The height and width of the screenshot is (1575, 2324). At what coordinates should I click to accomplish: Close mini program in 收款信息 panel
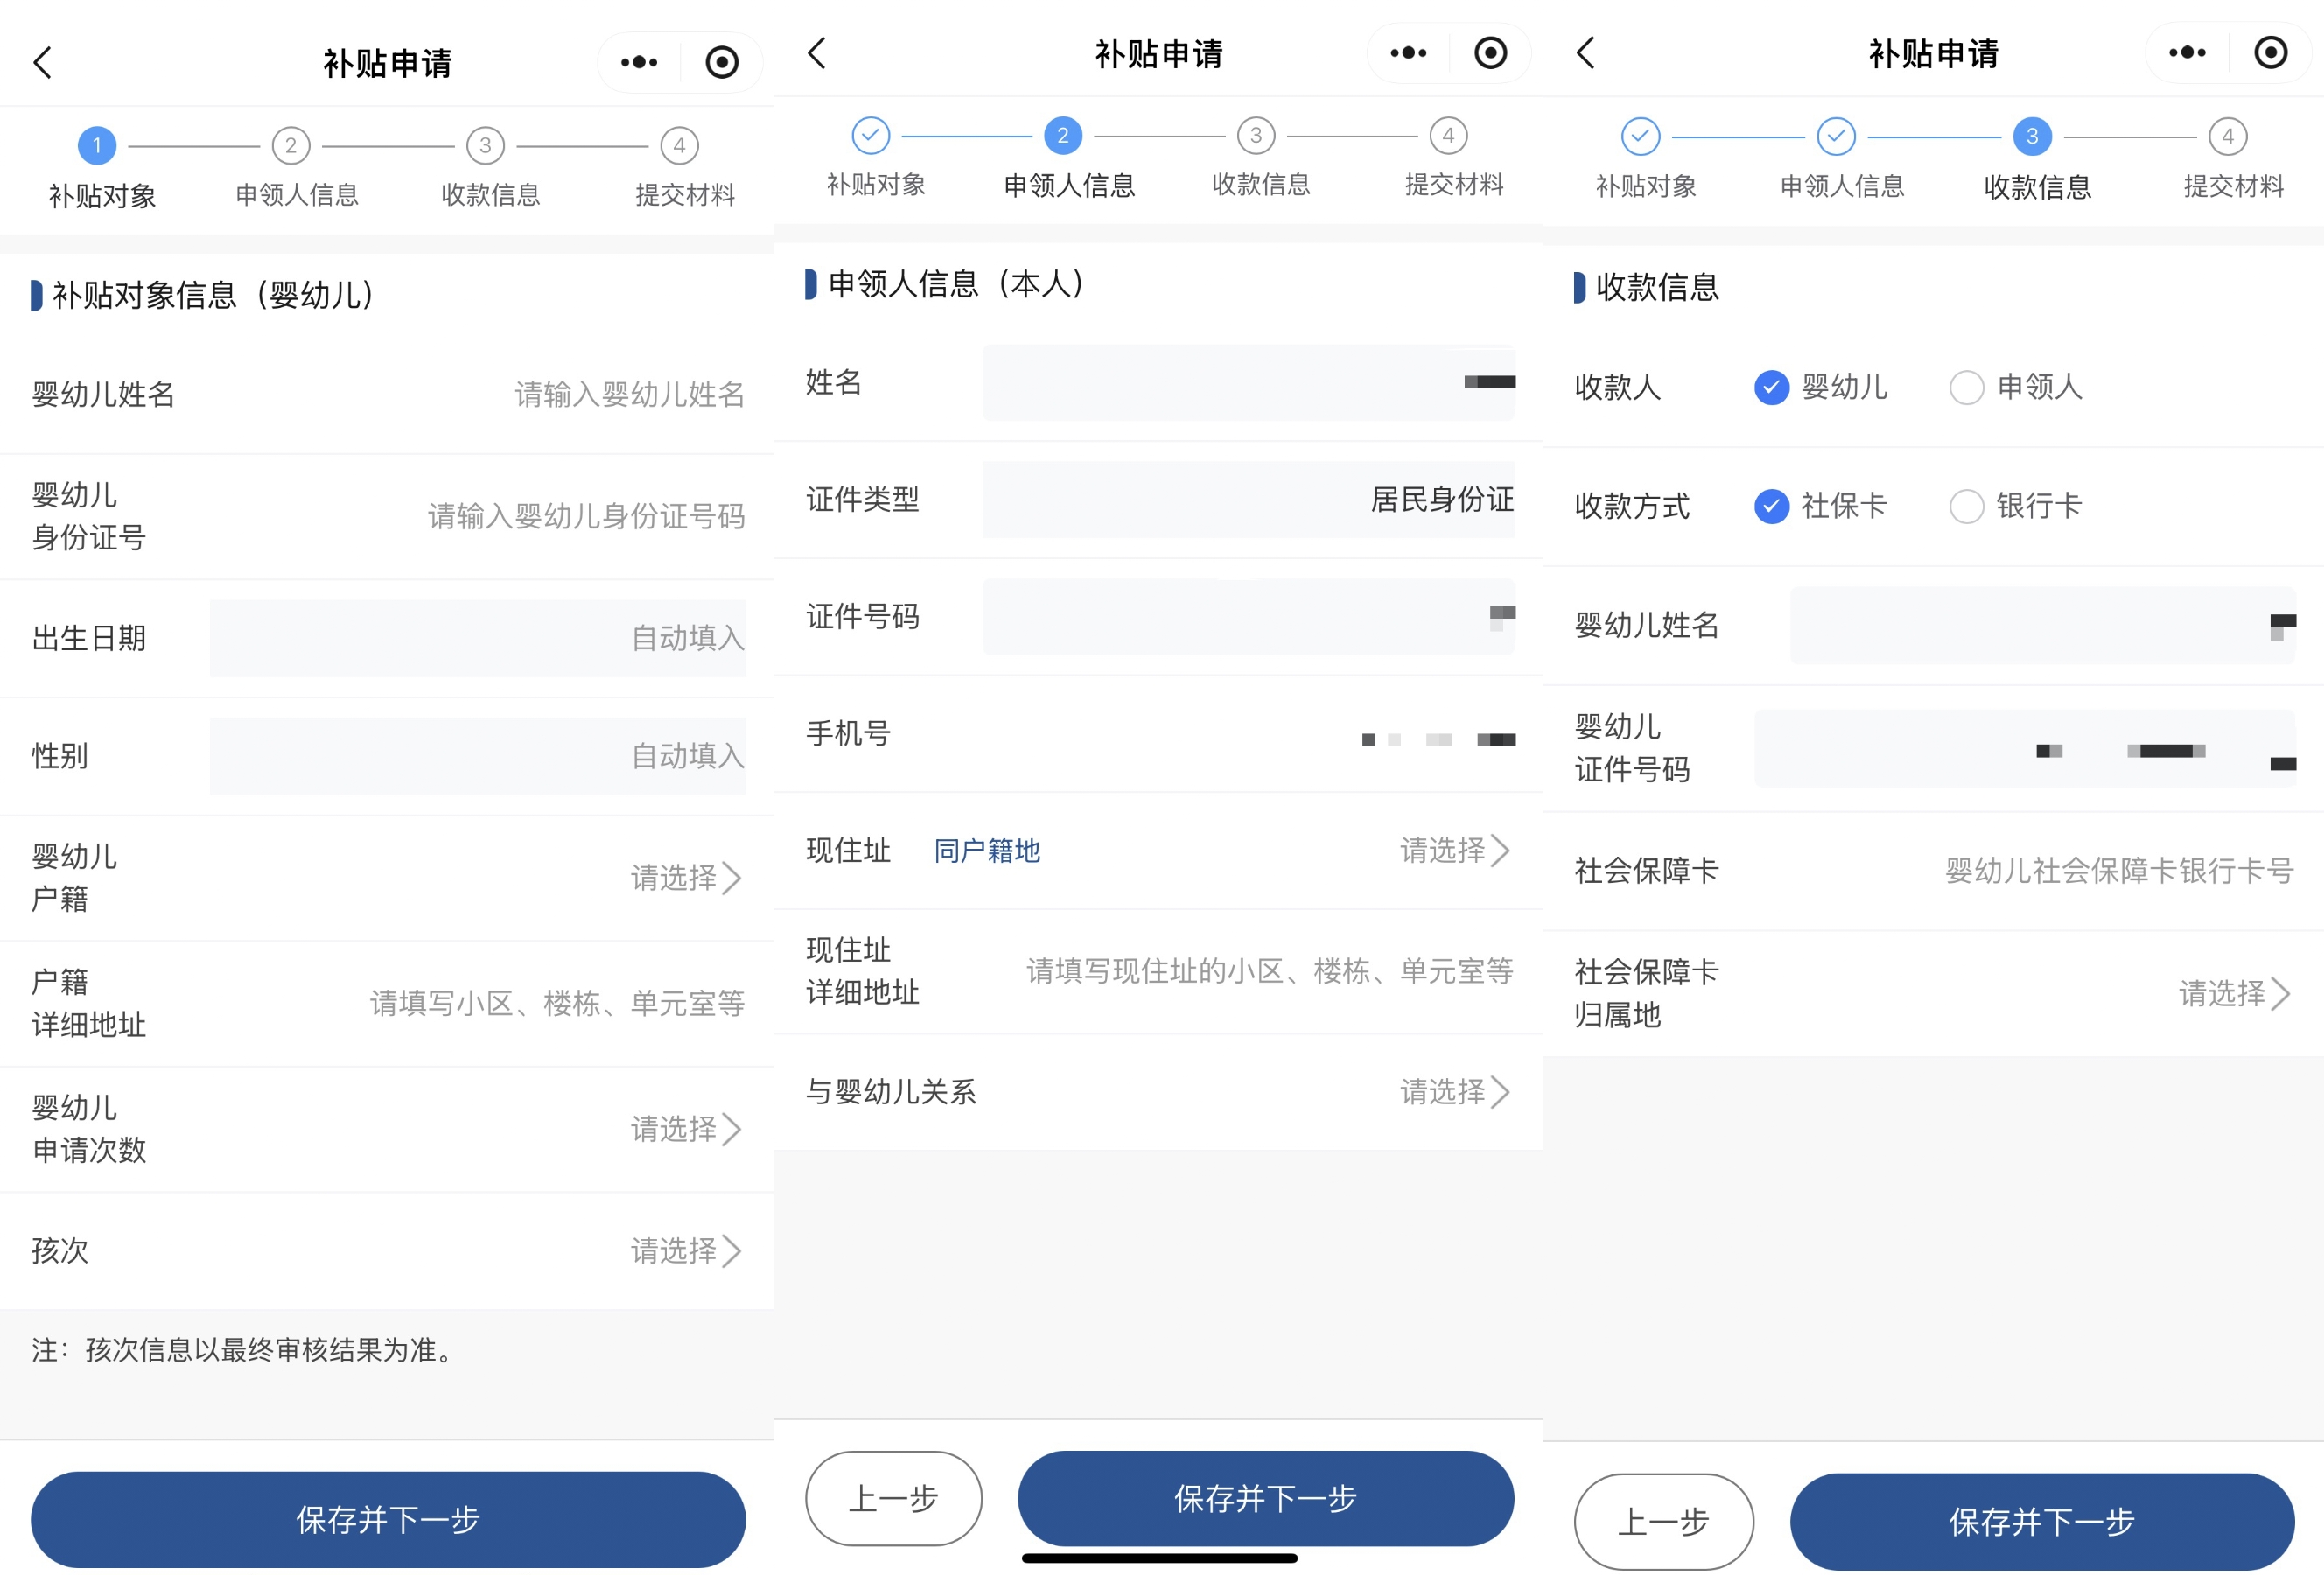coord(2270,53)
